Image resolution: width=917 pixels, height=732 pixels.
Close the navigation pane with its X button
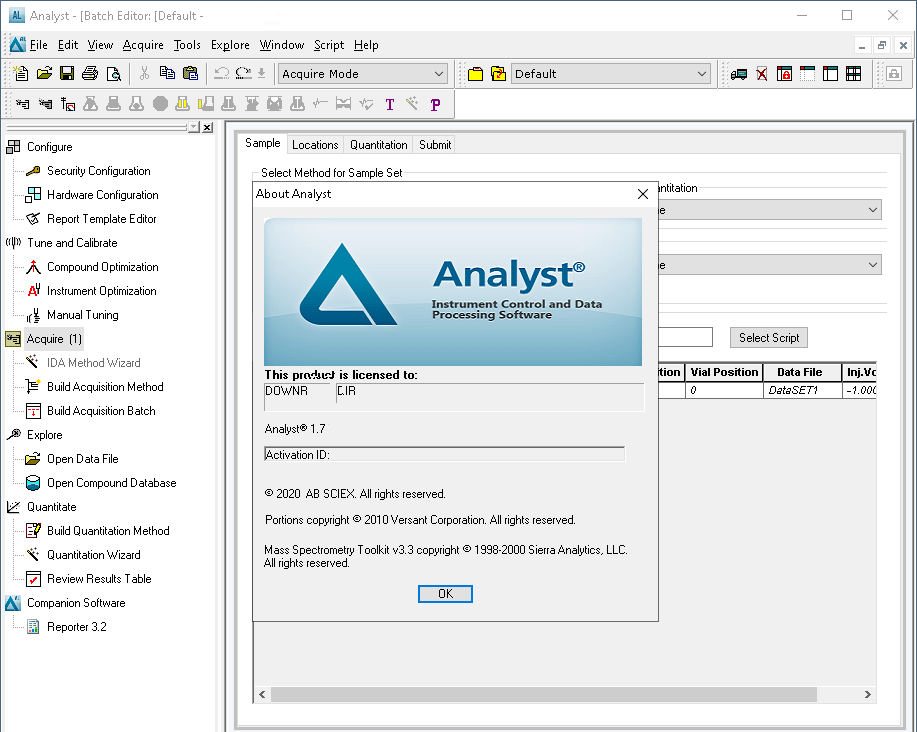pos(208,127)
